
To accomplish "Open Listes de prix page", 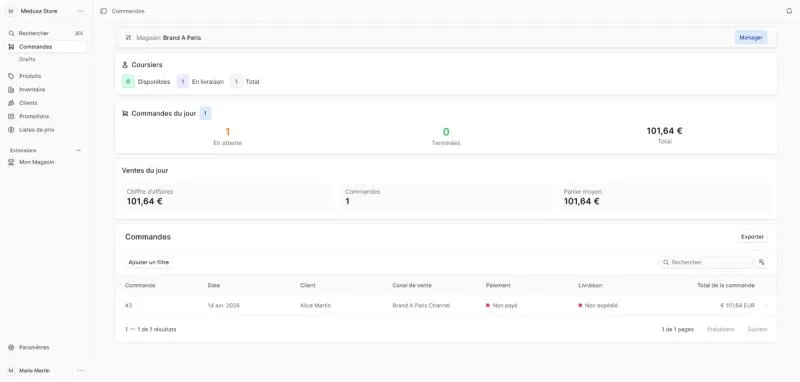I will tap(46, 130).
